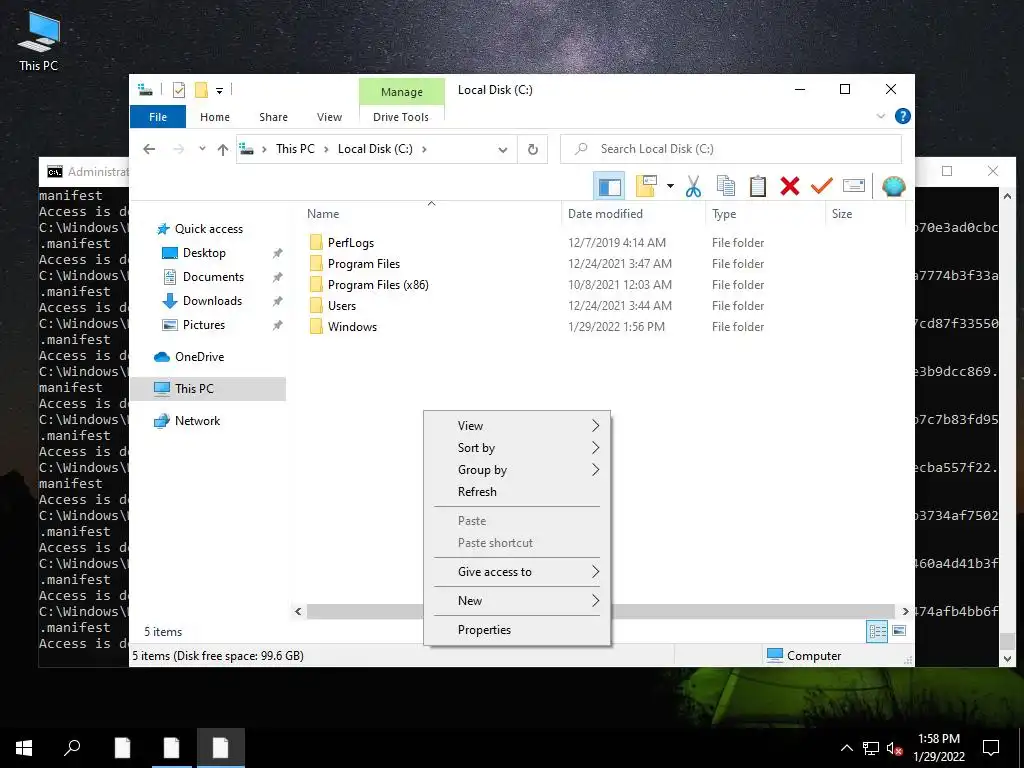Open Give access to submenu
This screenshot has height=768, width=1024.
(517, 571)
